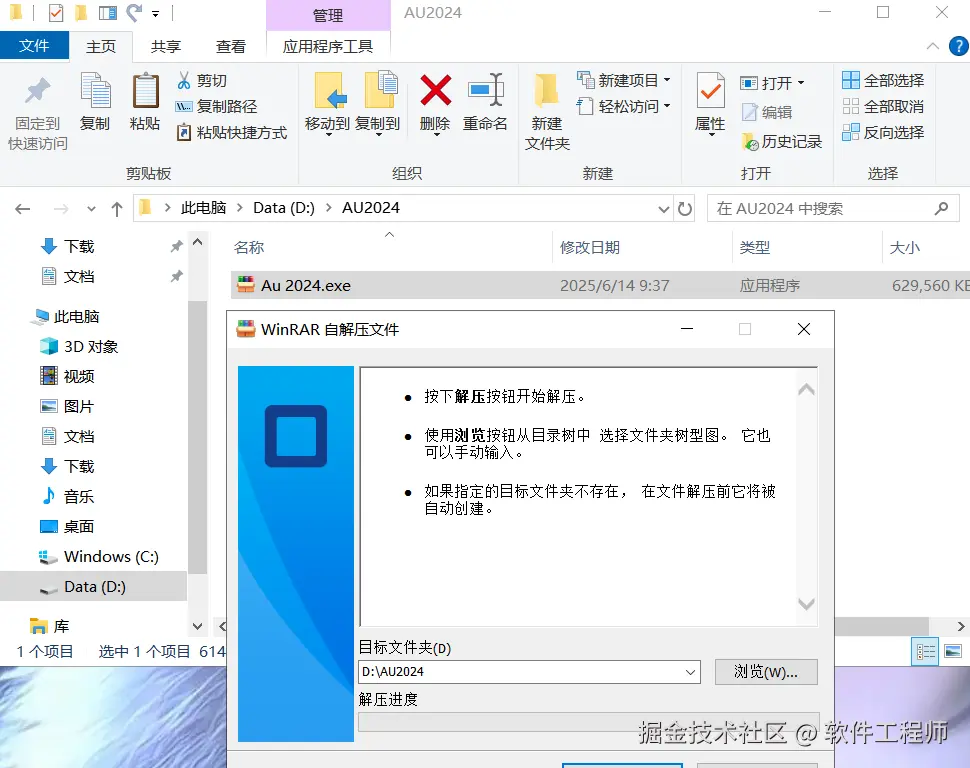Open 视频 folder in sidebar

click(x=79, y=376)
